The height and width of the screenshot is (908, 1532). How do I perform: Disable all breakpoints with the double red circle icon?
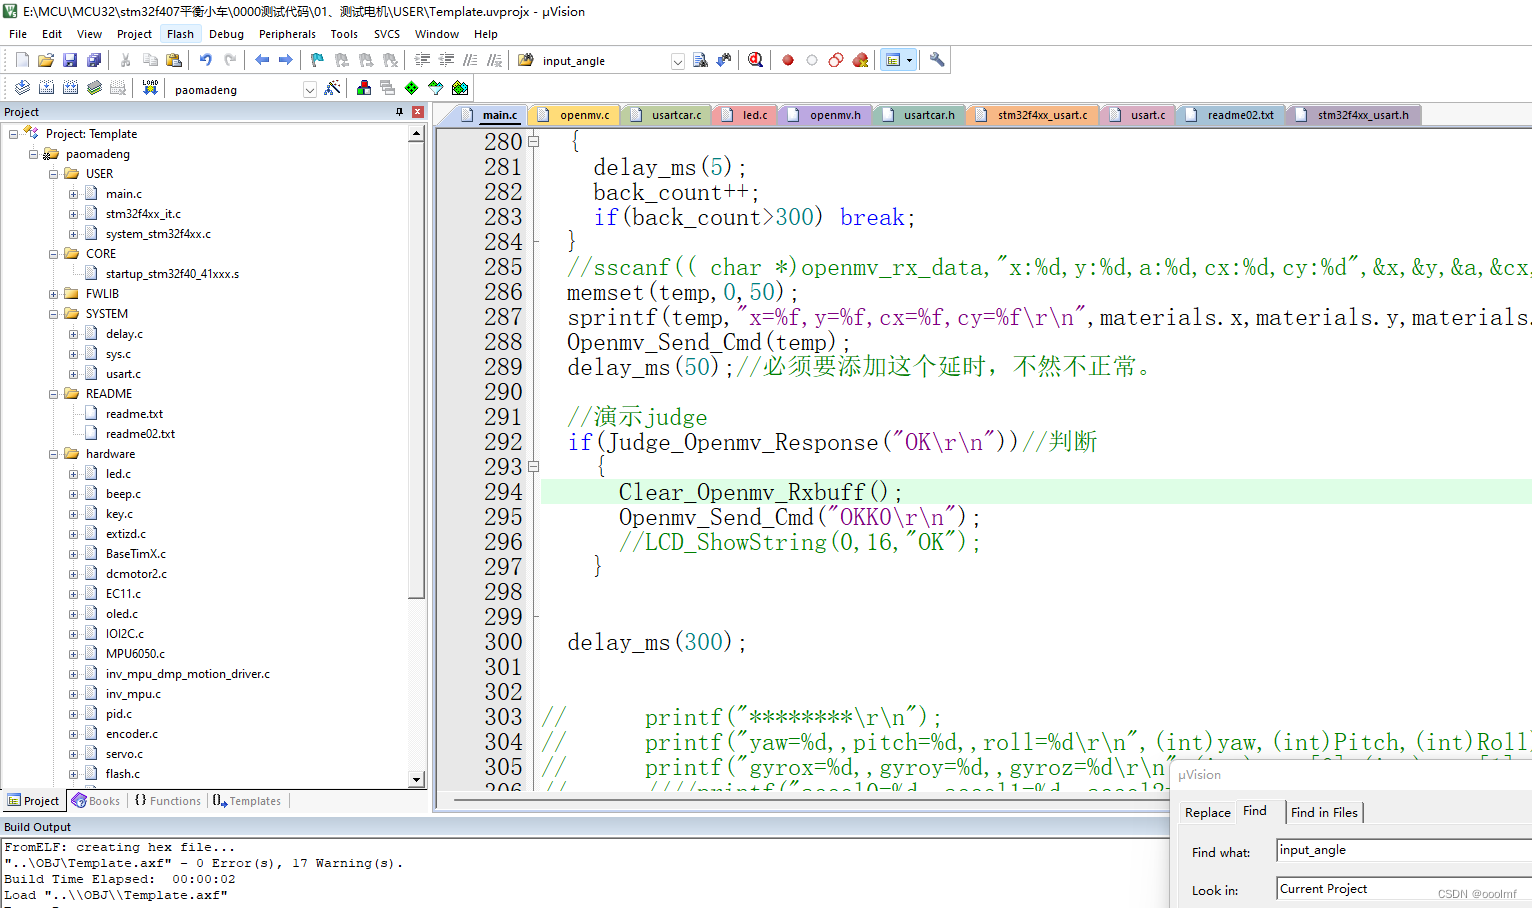(x=836, y=60)
